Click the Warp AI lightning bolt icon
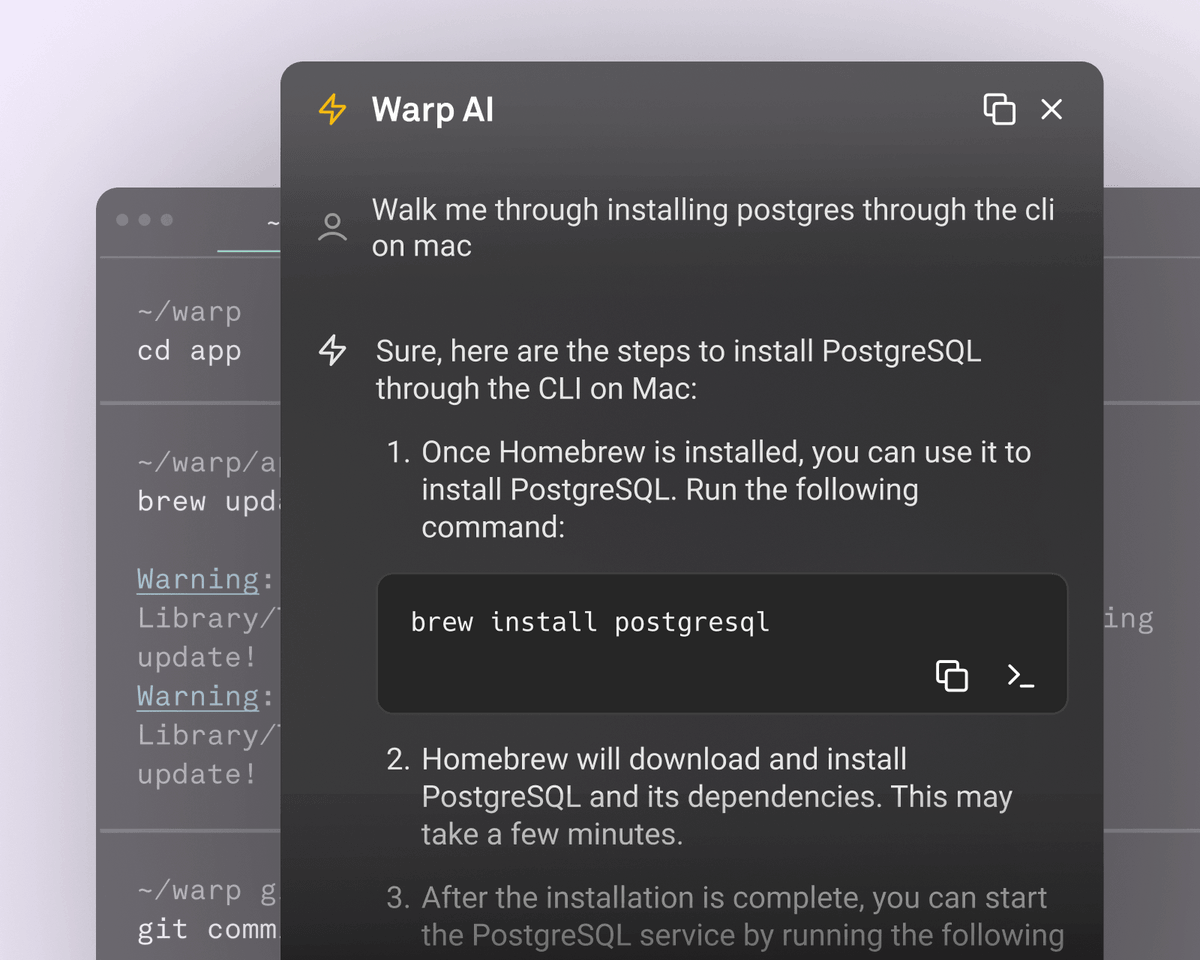This screenshot has width=1200, height=960. point(331,110)
